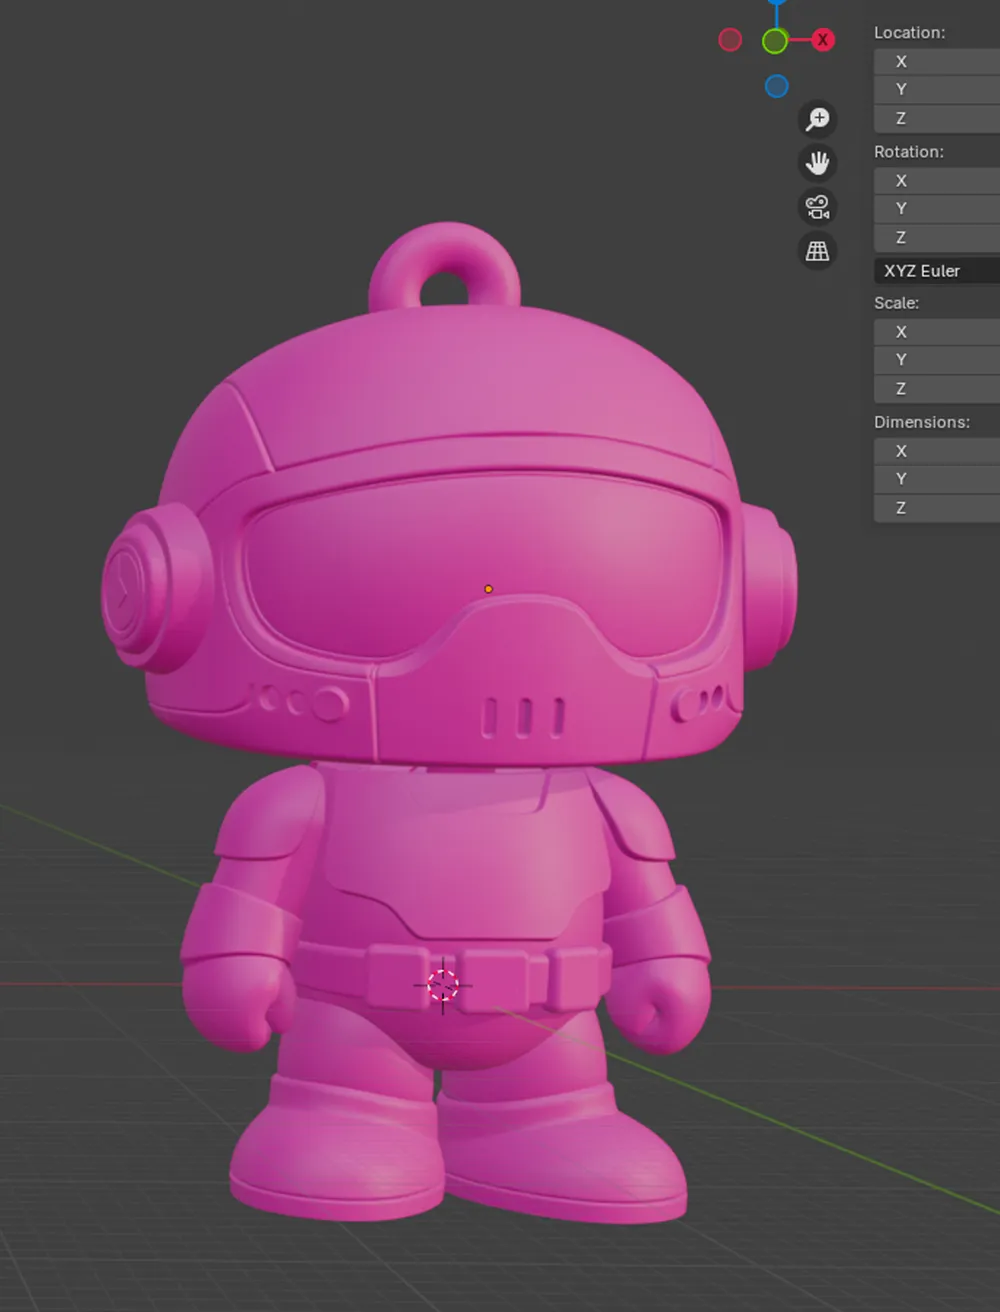Click the Scale X field

click(x=937, y=331)
